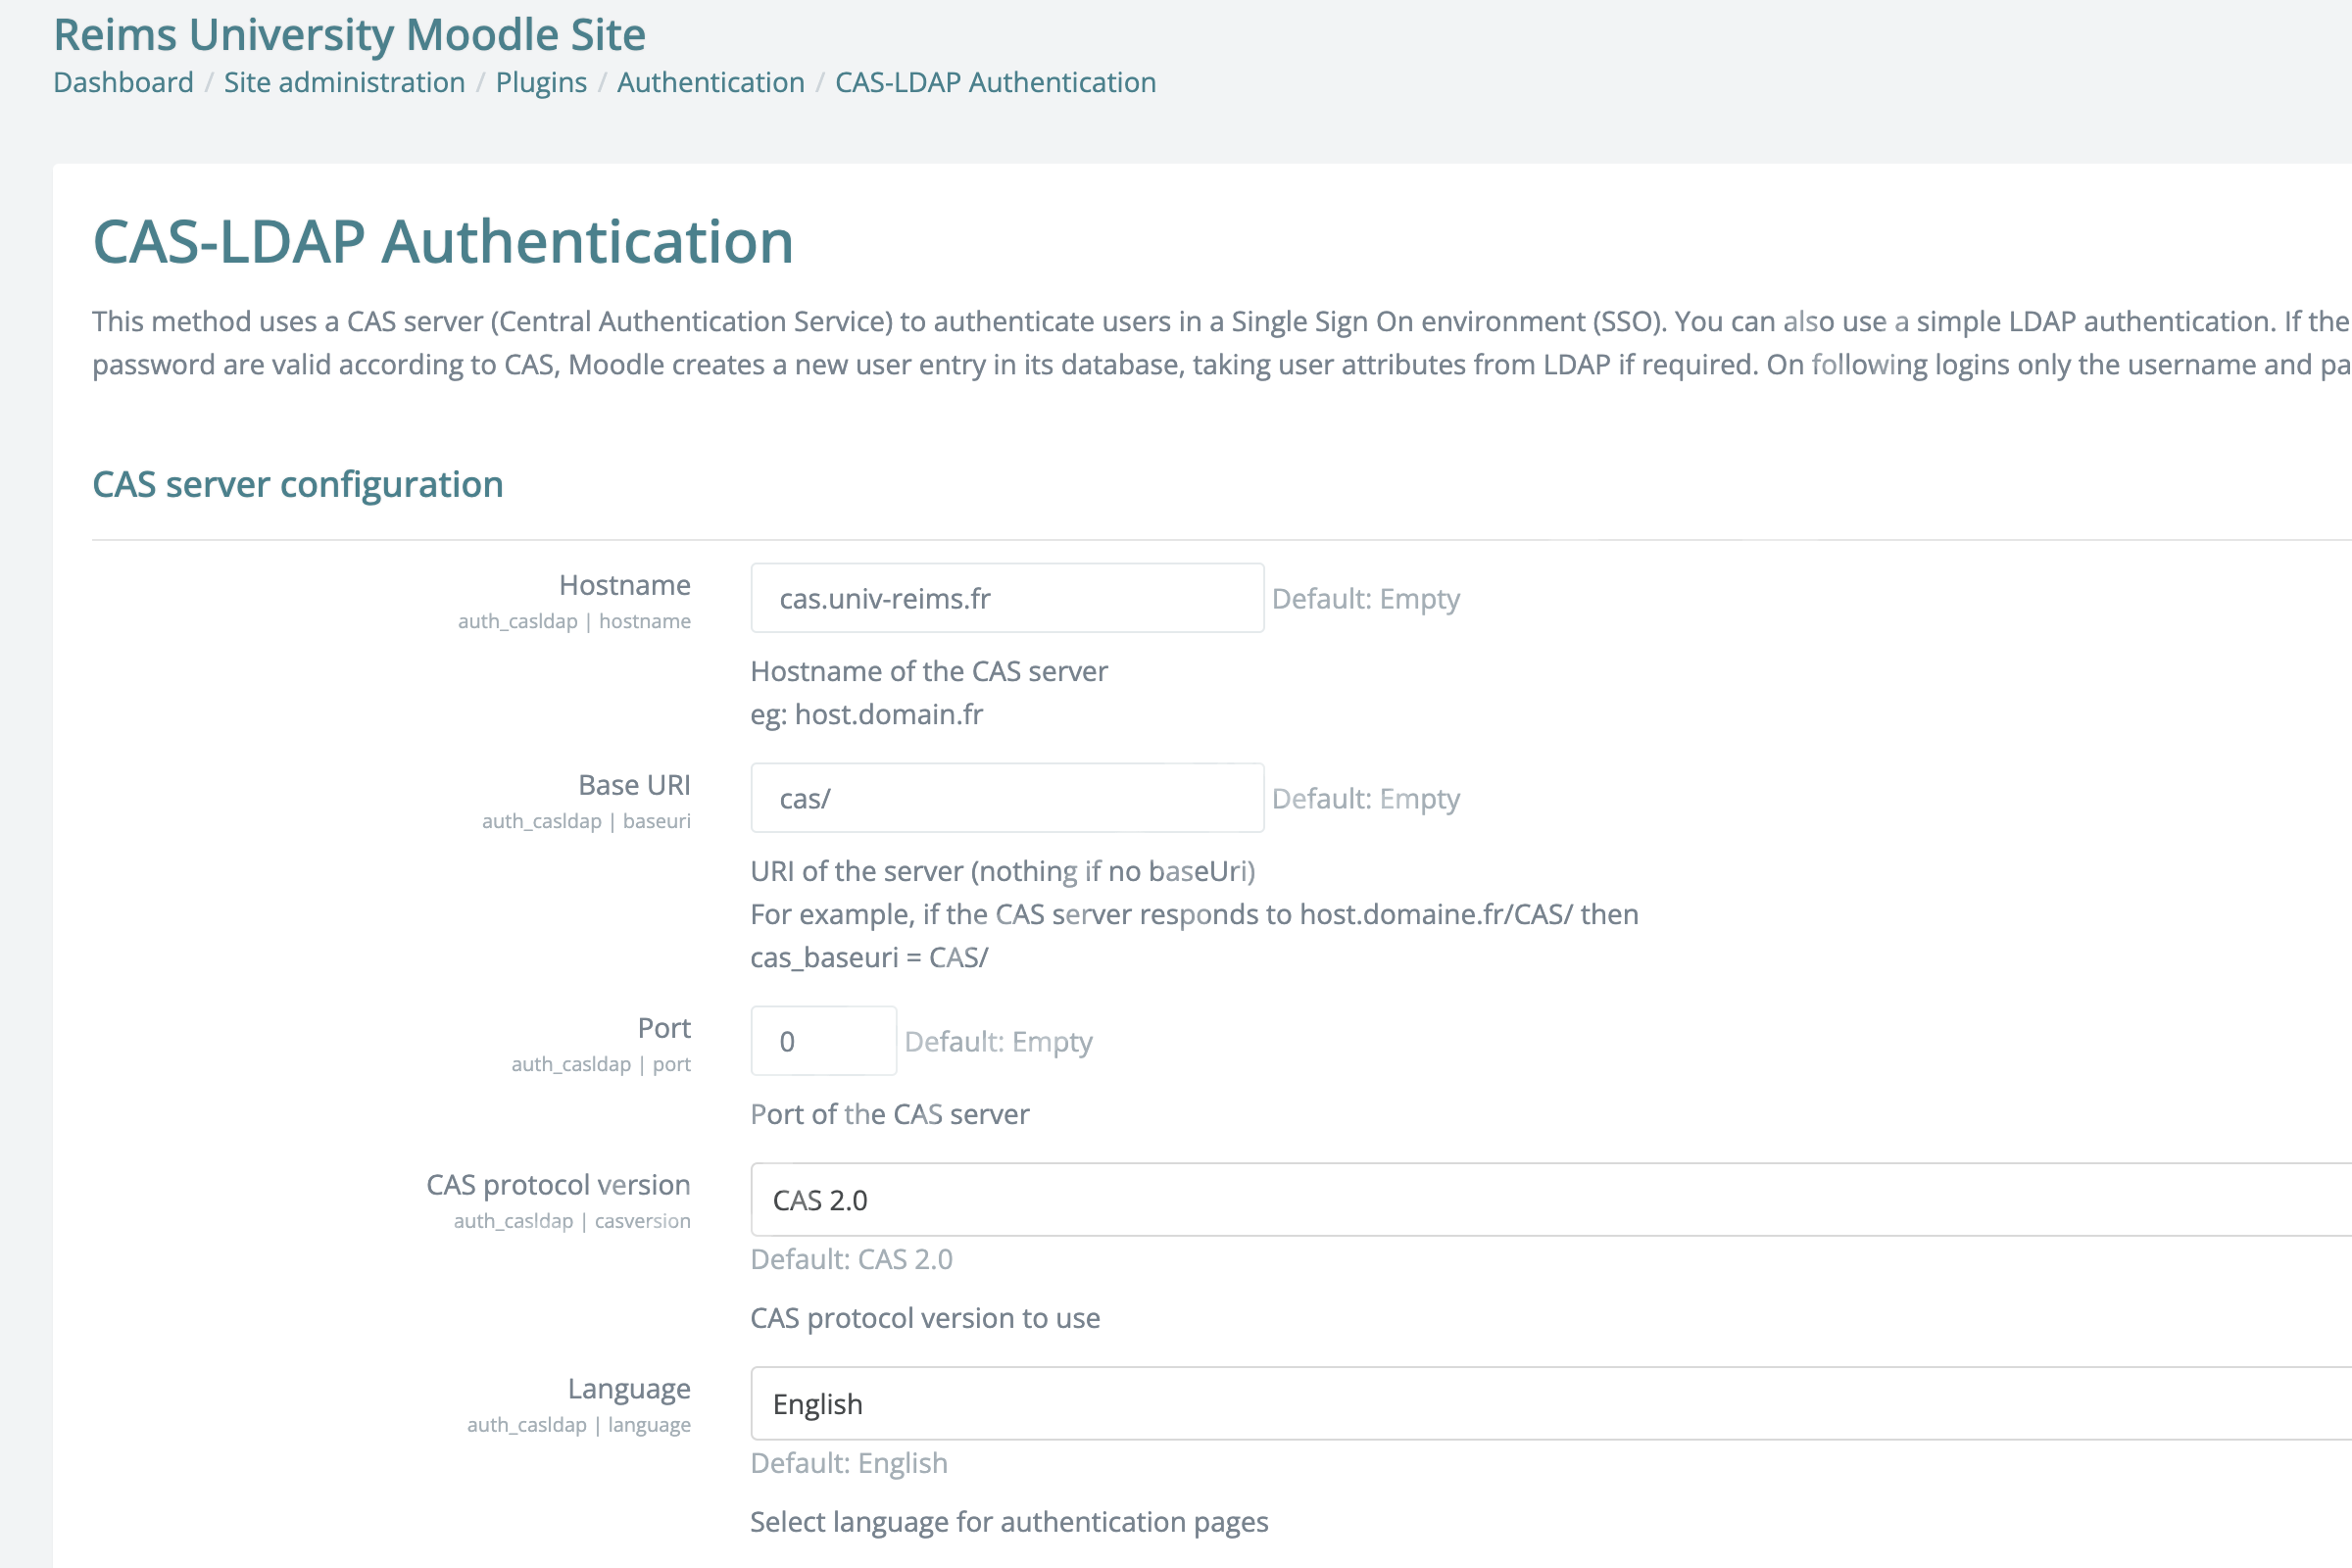
Task: Click the 'auth_casldap | casversion' identifier
Action: point(572,1221)
